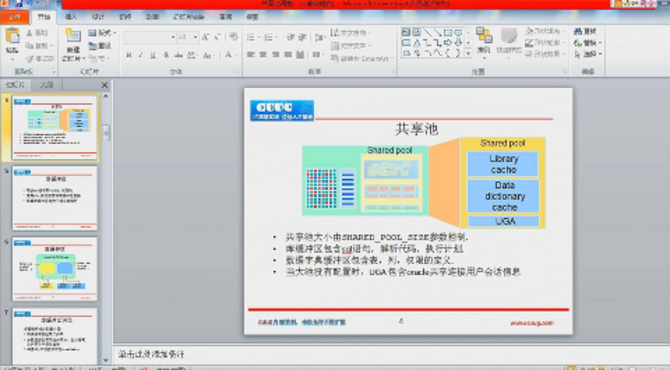Click the Shape Effects button
This screenshot has height=370, width=670.
[544, 54]
